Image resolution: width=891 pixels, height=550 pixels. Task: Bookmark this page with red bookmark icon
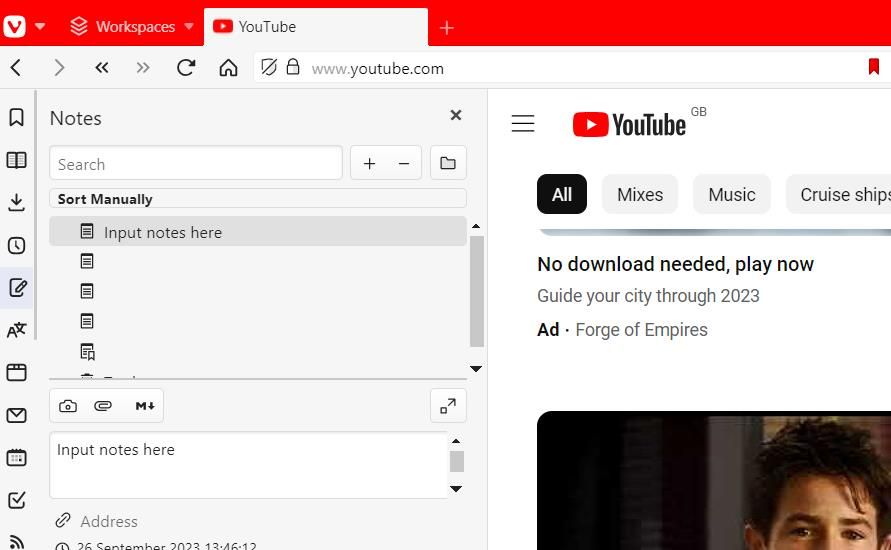(x=874, y=66)
